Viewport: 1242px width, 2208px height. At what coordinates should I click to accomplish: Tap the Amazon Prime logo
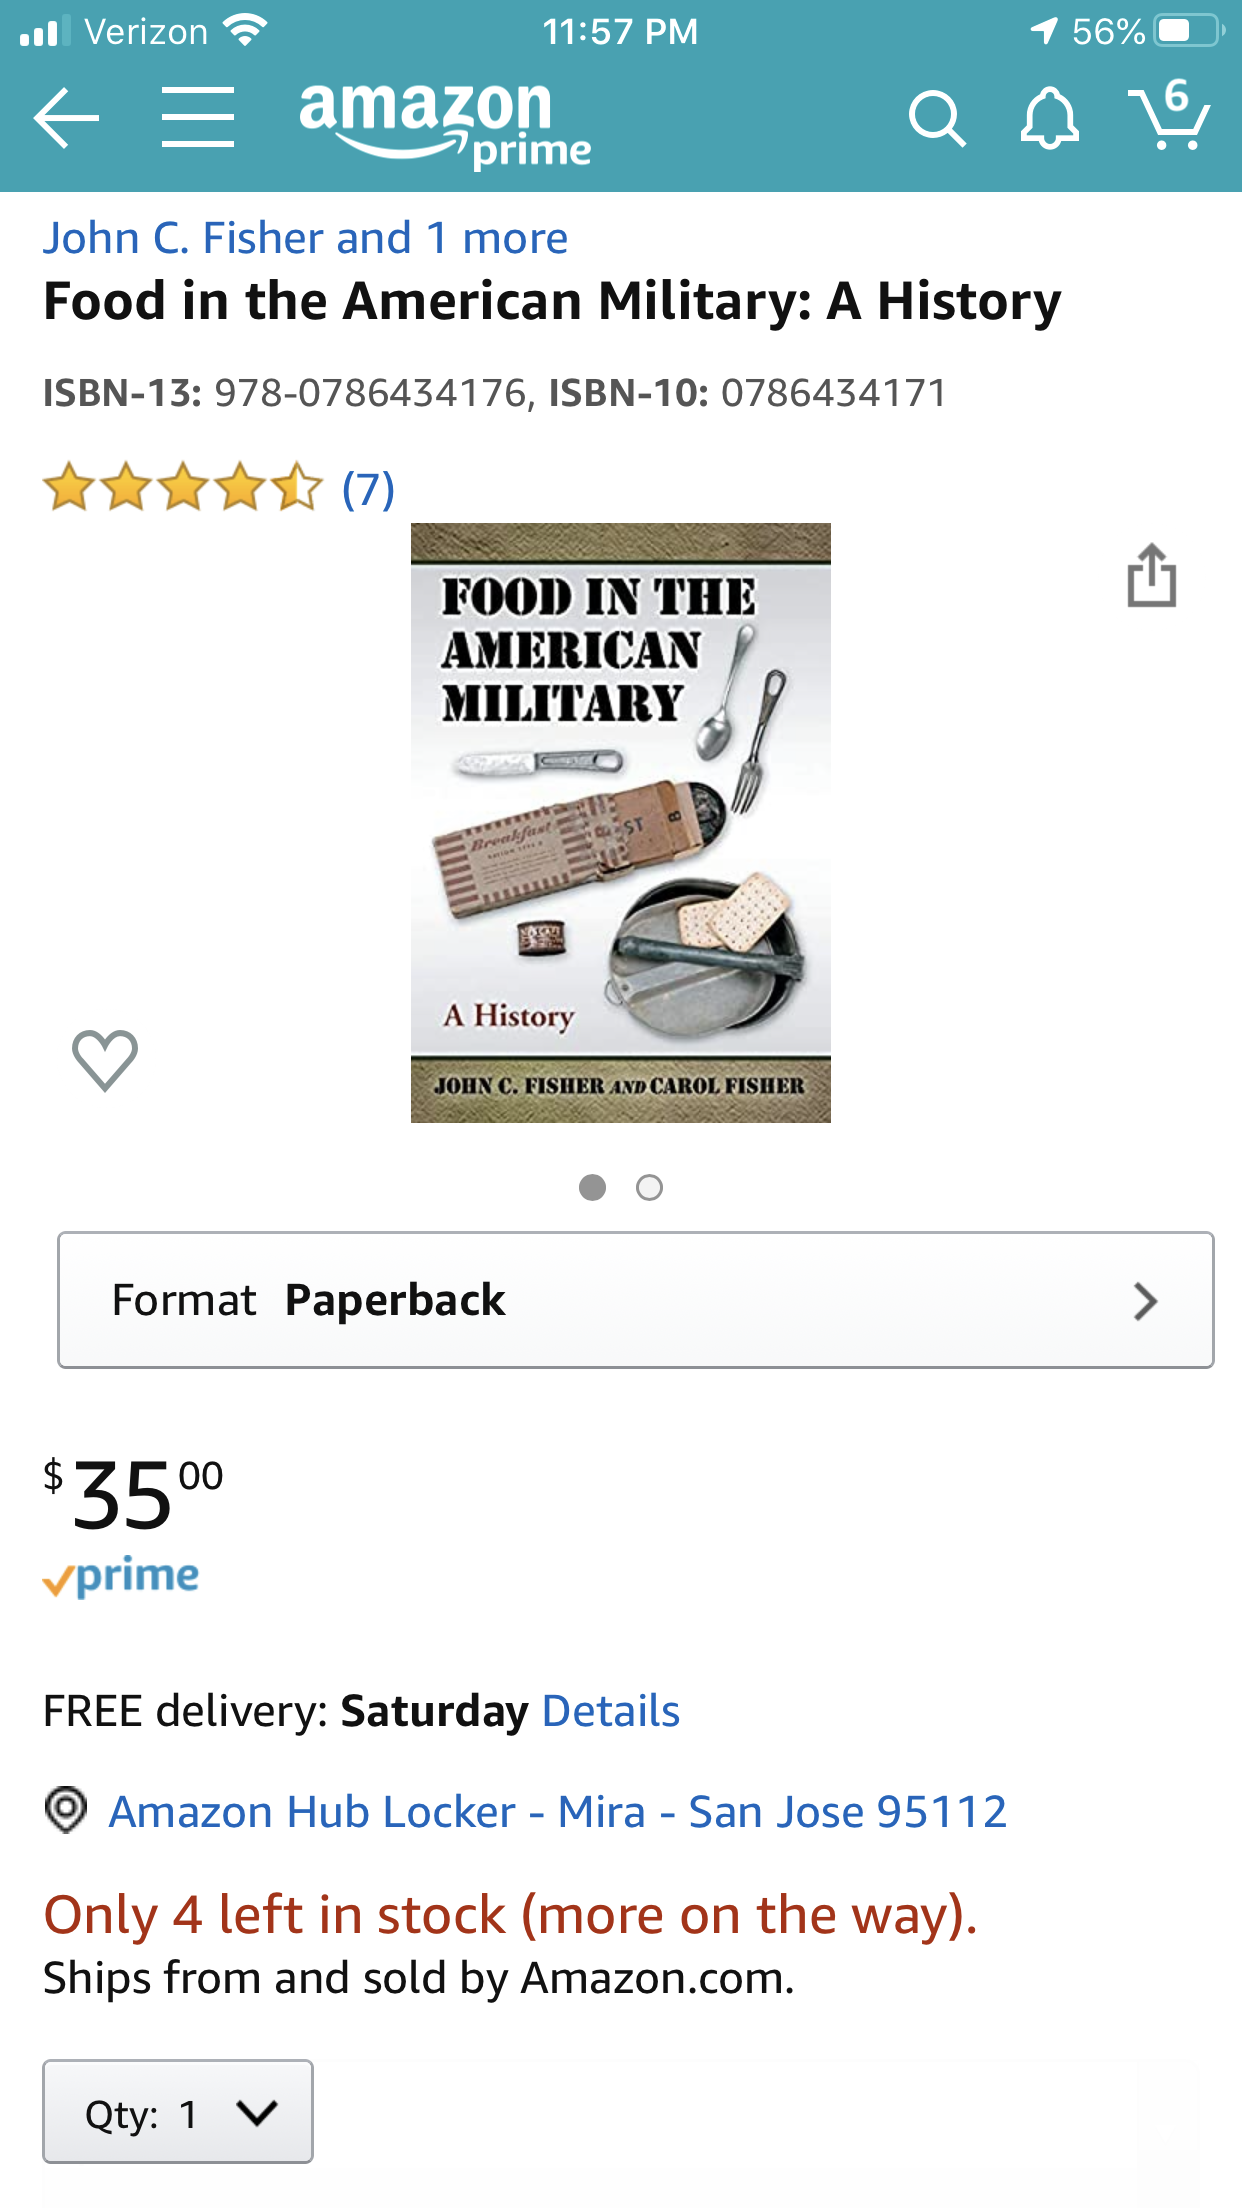pos(445,122)
